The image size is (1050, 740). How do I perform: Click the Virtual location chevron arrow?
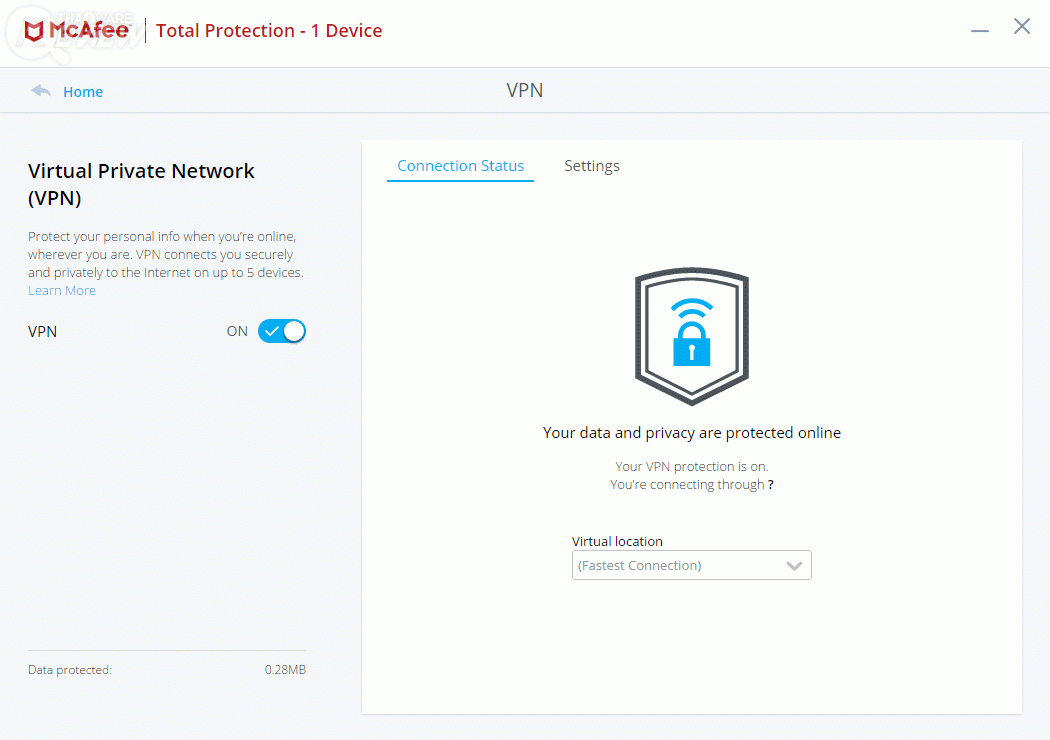[x=794, y=566]
